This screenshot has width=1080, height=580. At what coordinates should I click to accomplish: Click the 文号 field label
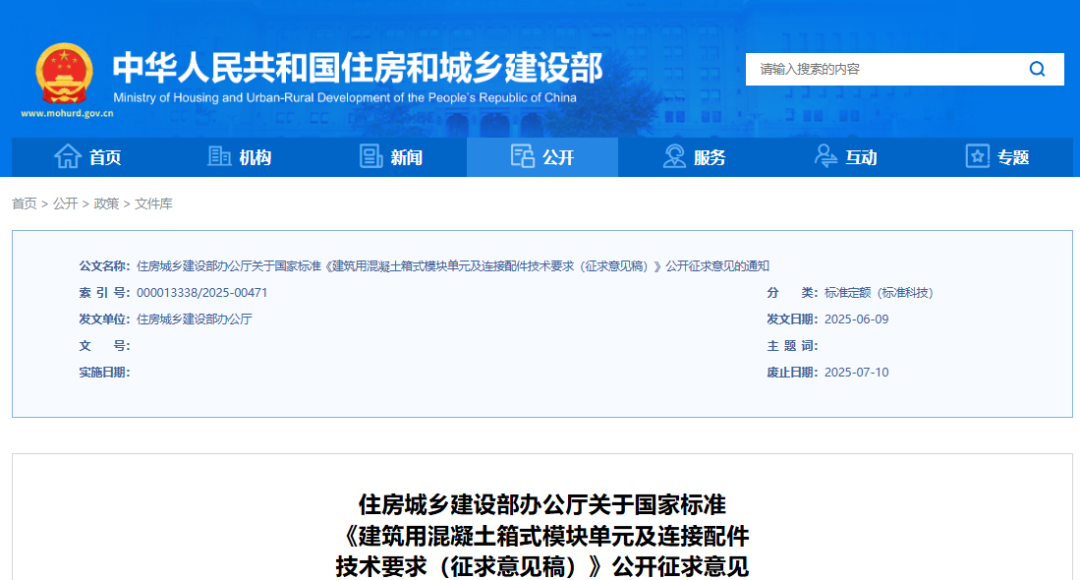pos(104,346)
